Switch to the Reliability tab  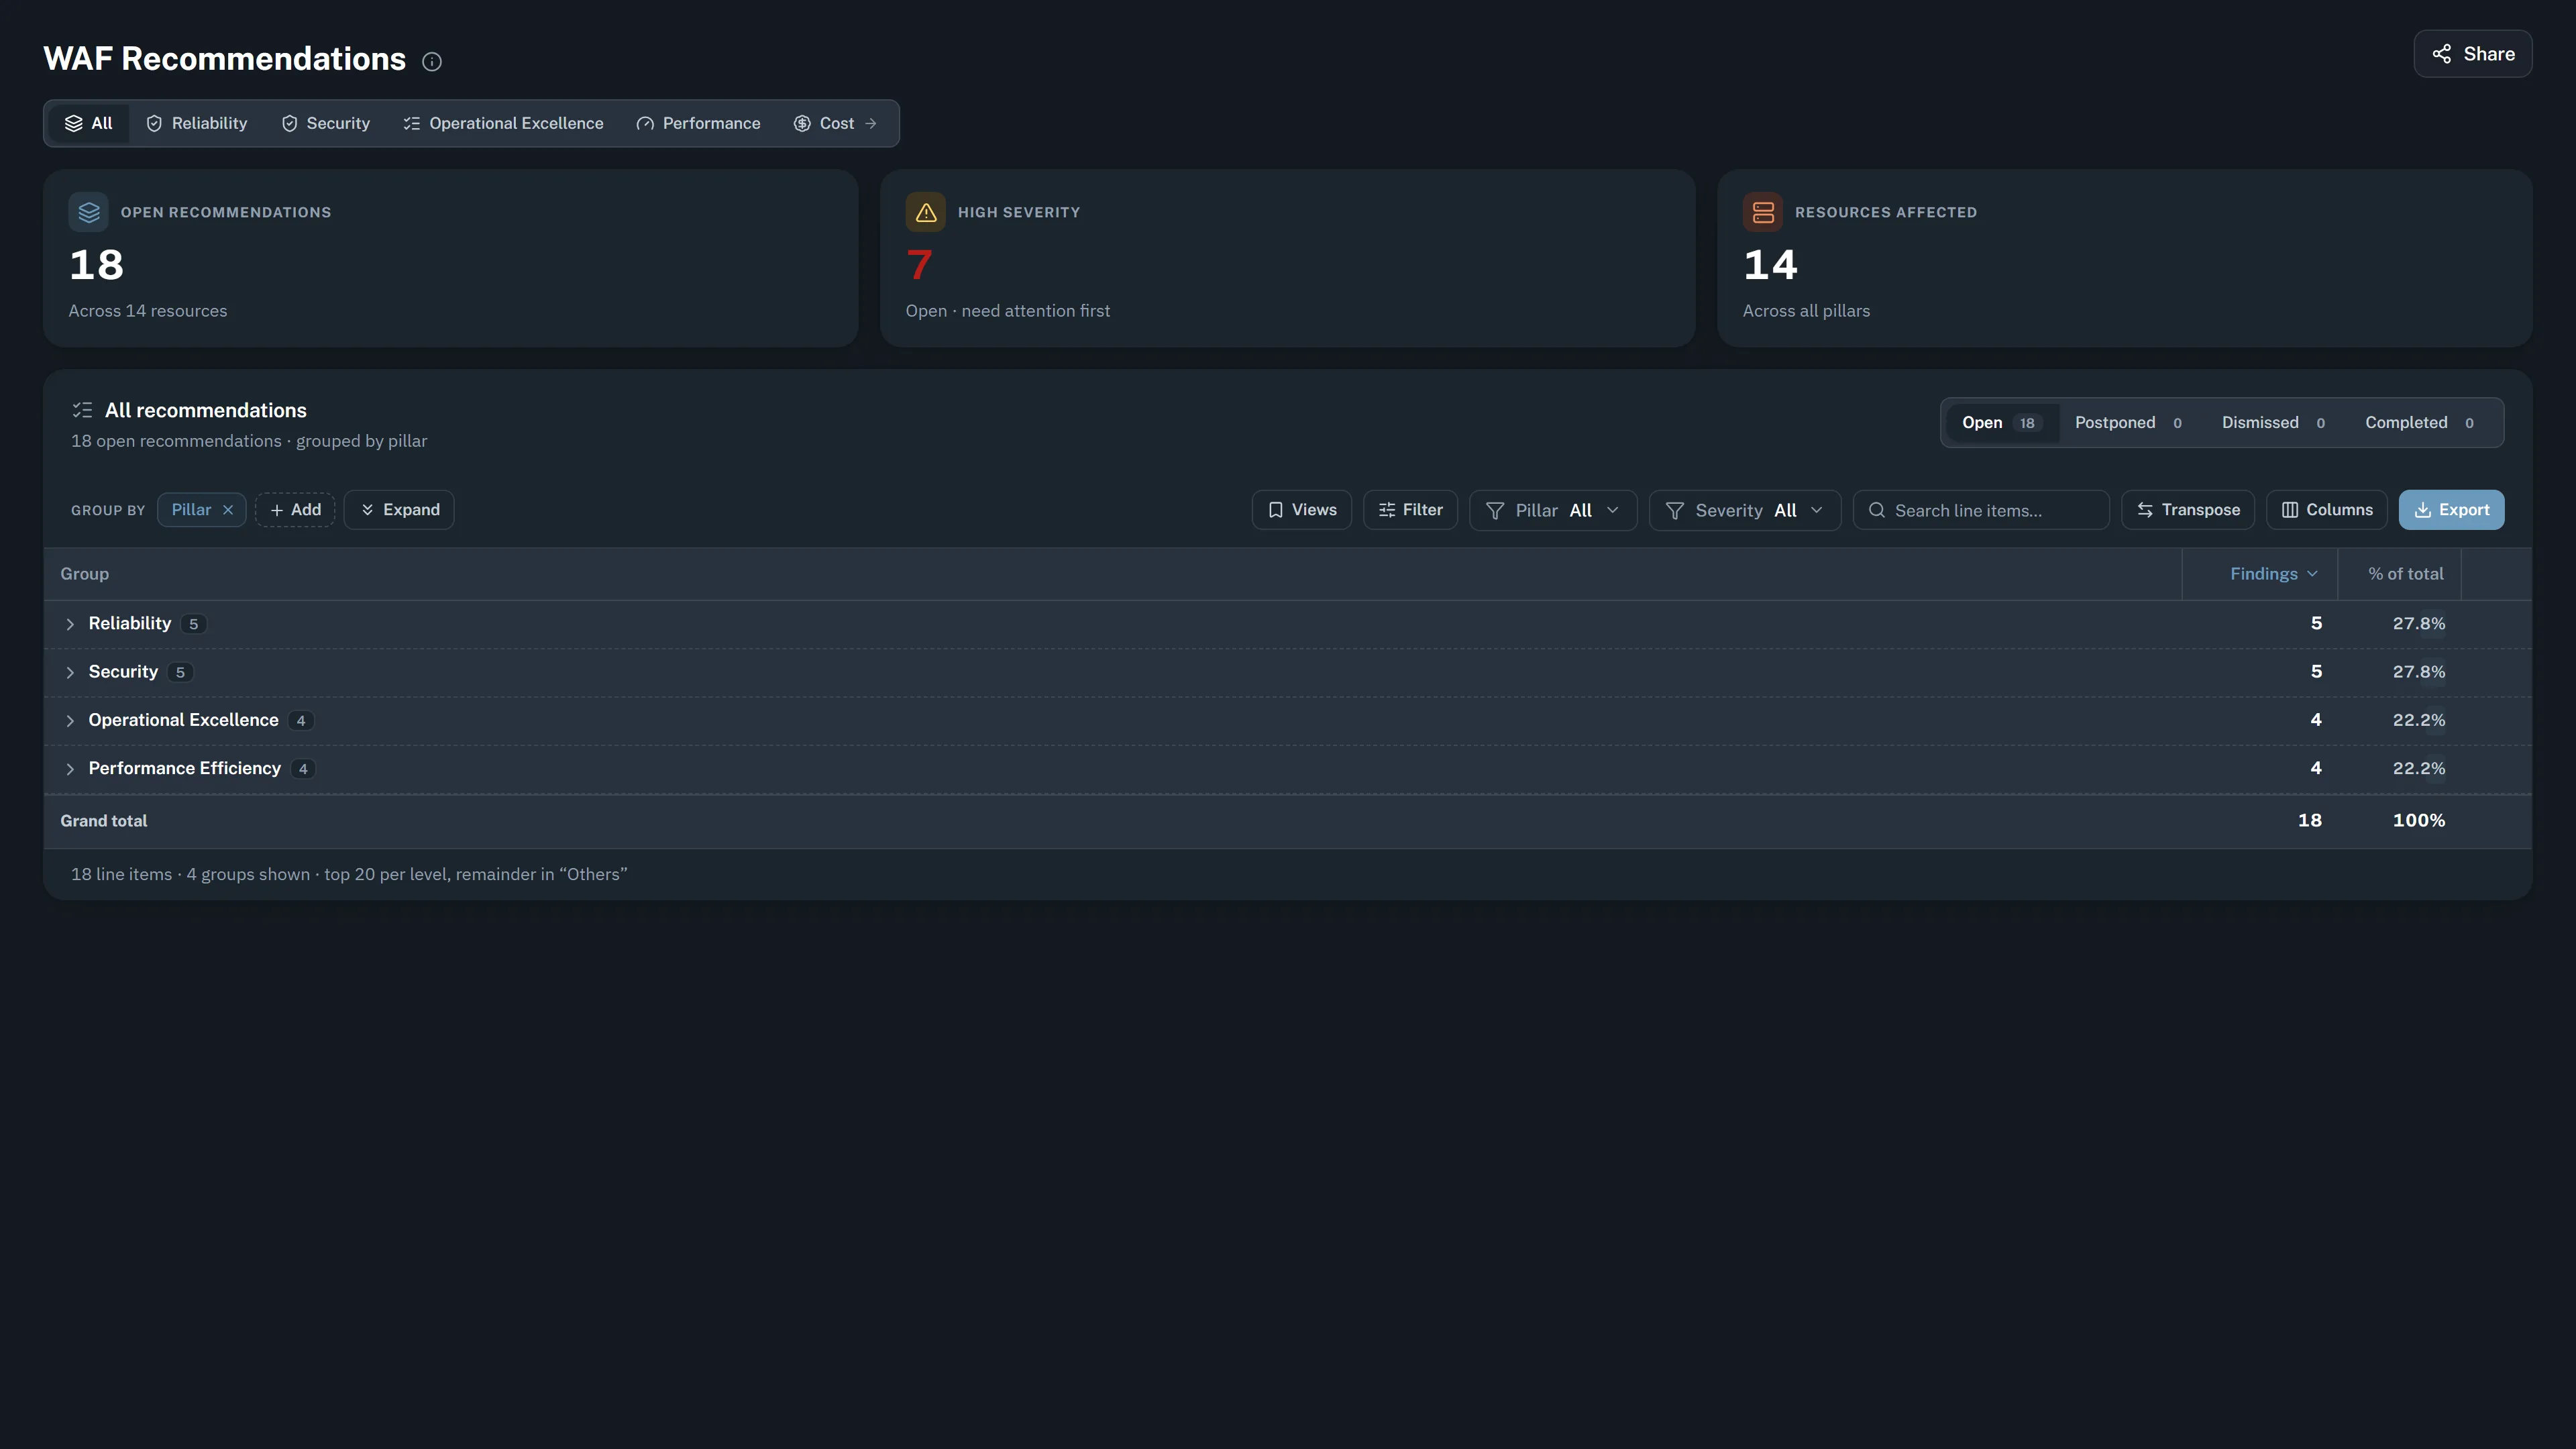tap(197, 123)
